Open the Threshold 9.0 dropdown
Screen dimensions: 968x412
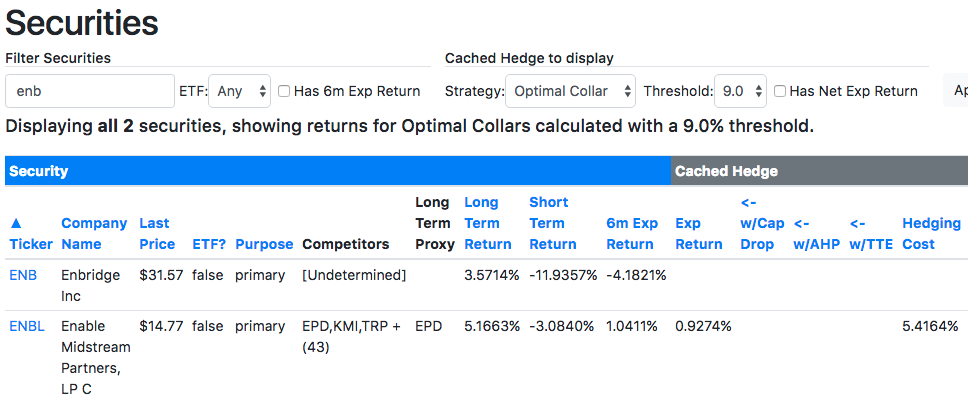[740, 91]
